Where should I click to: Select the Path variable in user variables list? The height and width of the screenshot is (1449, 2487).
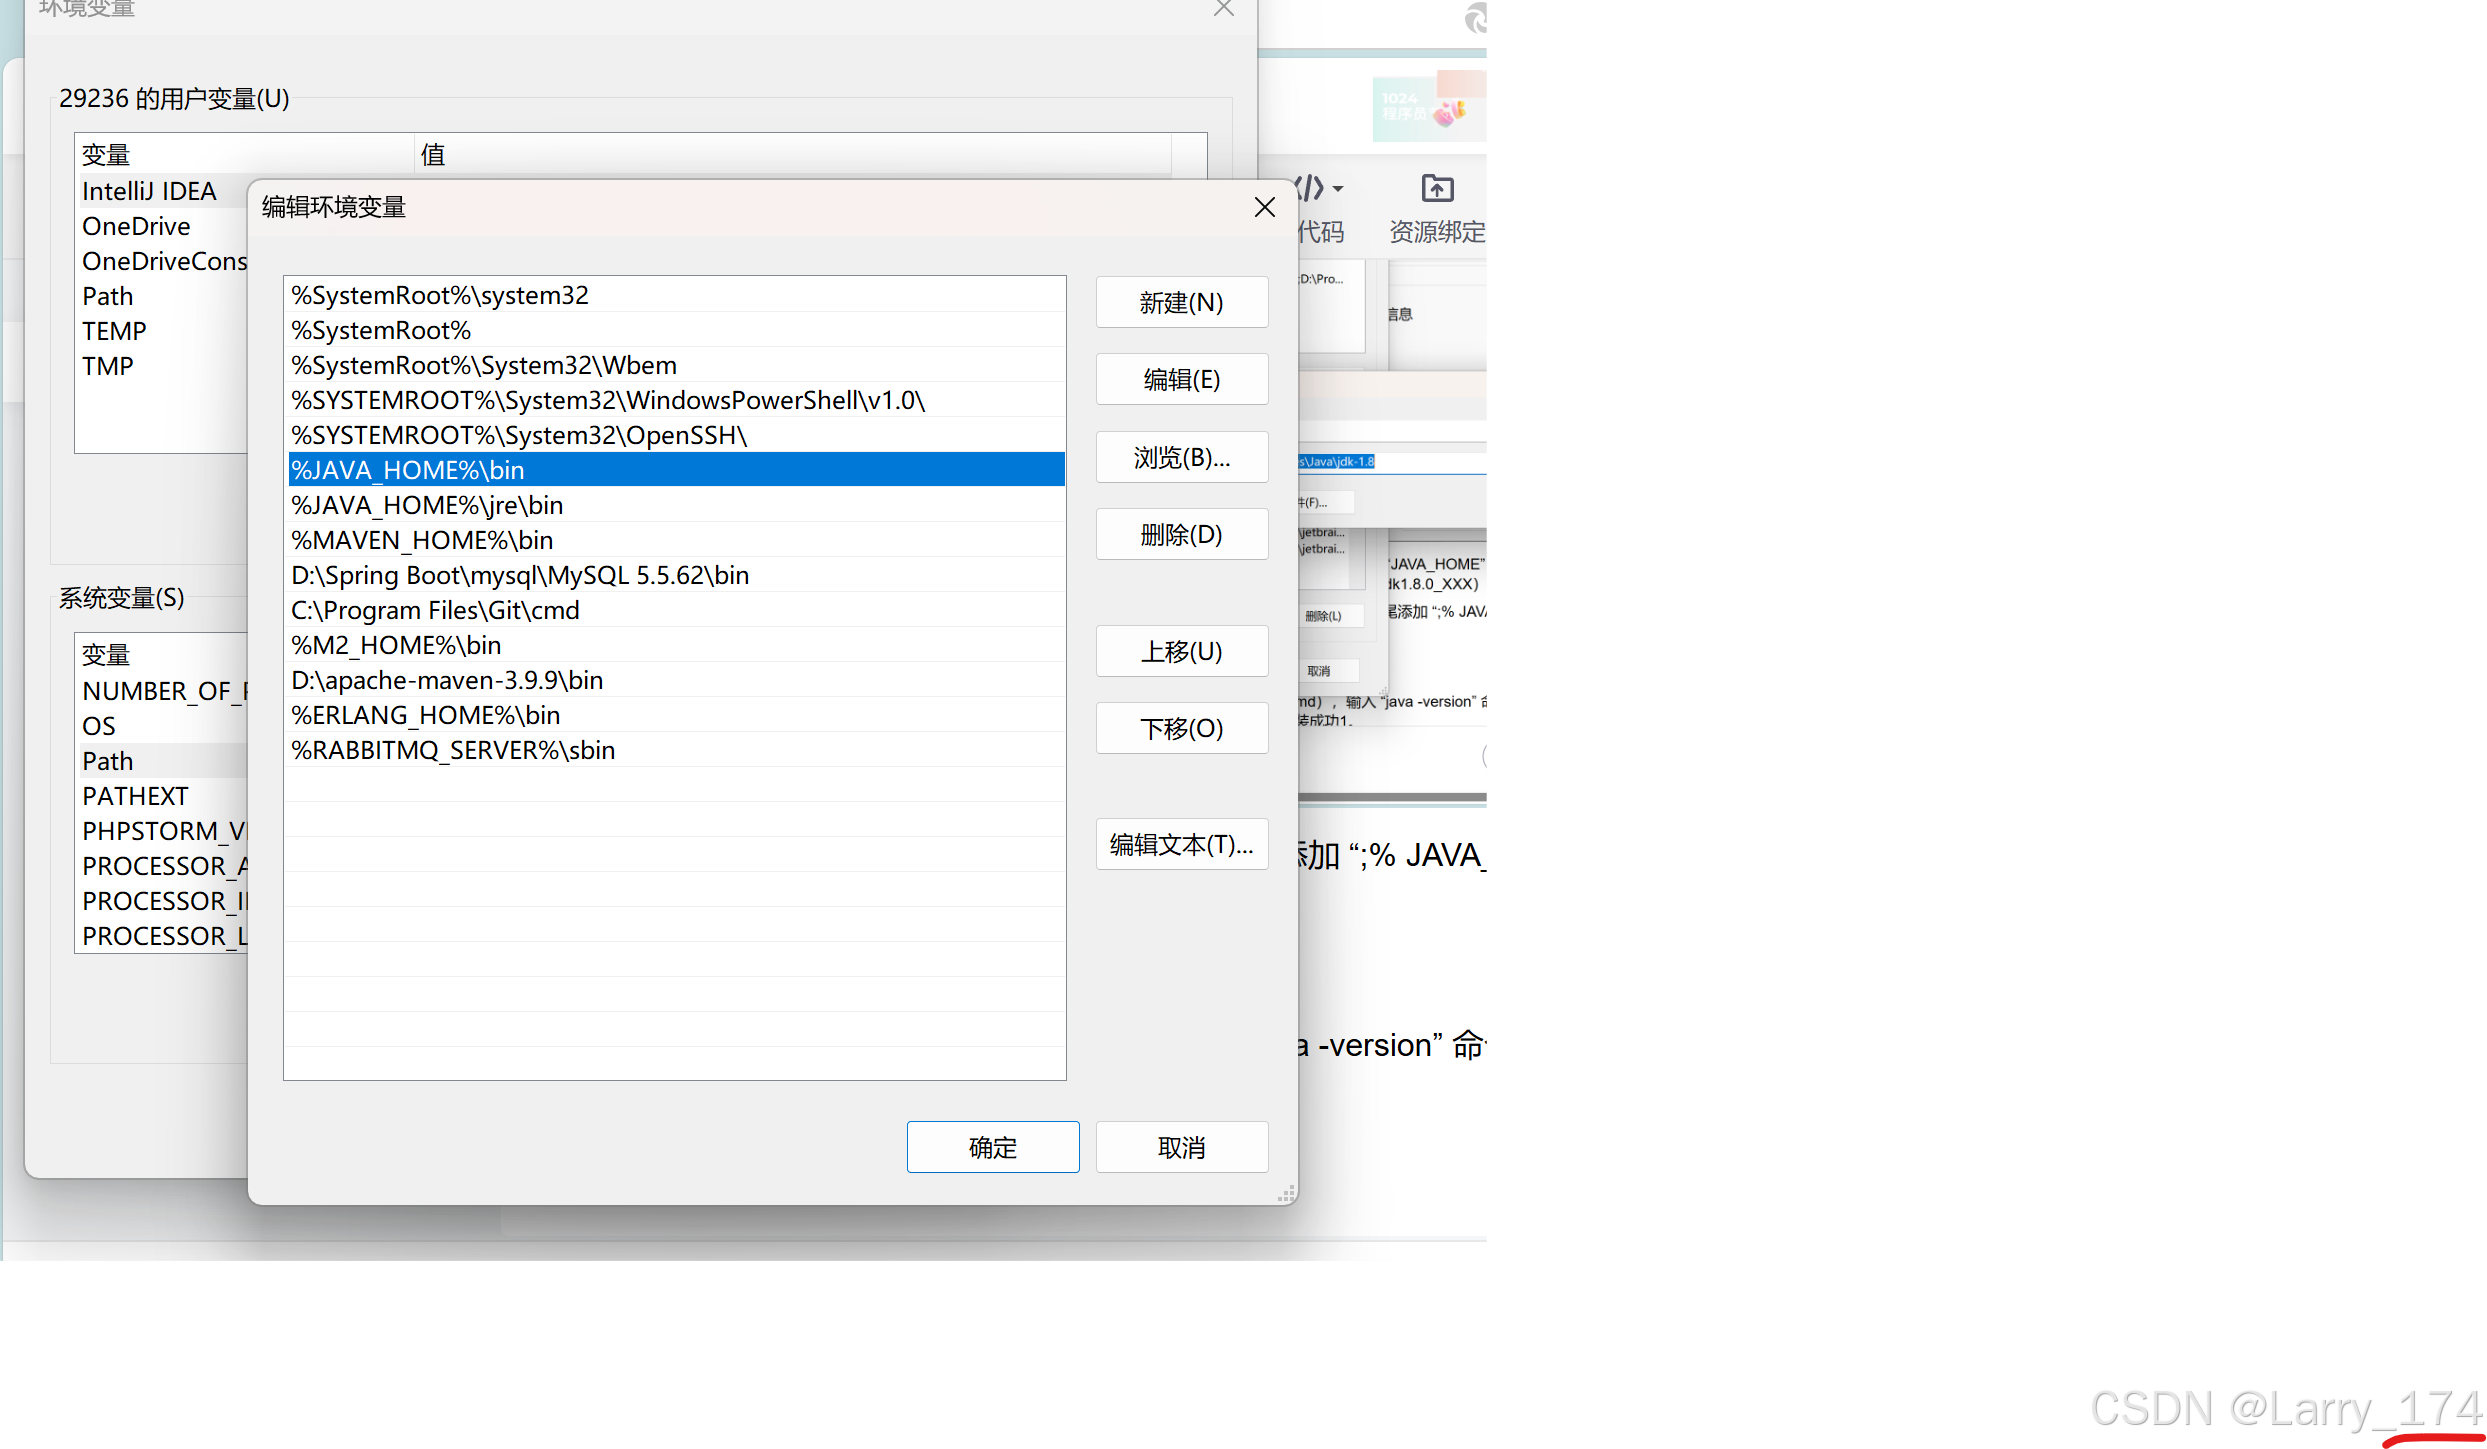107,296
